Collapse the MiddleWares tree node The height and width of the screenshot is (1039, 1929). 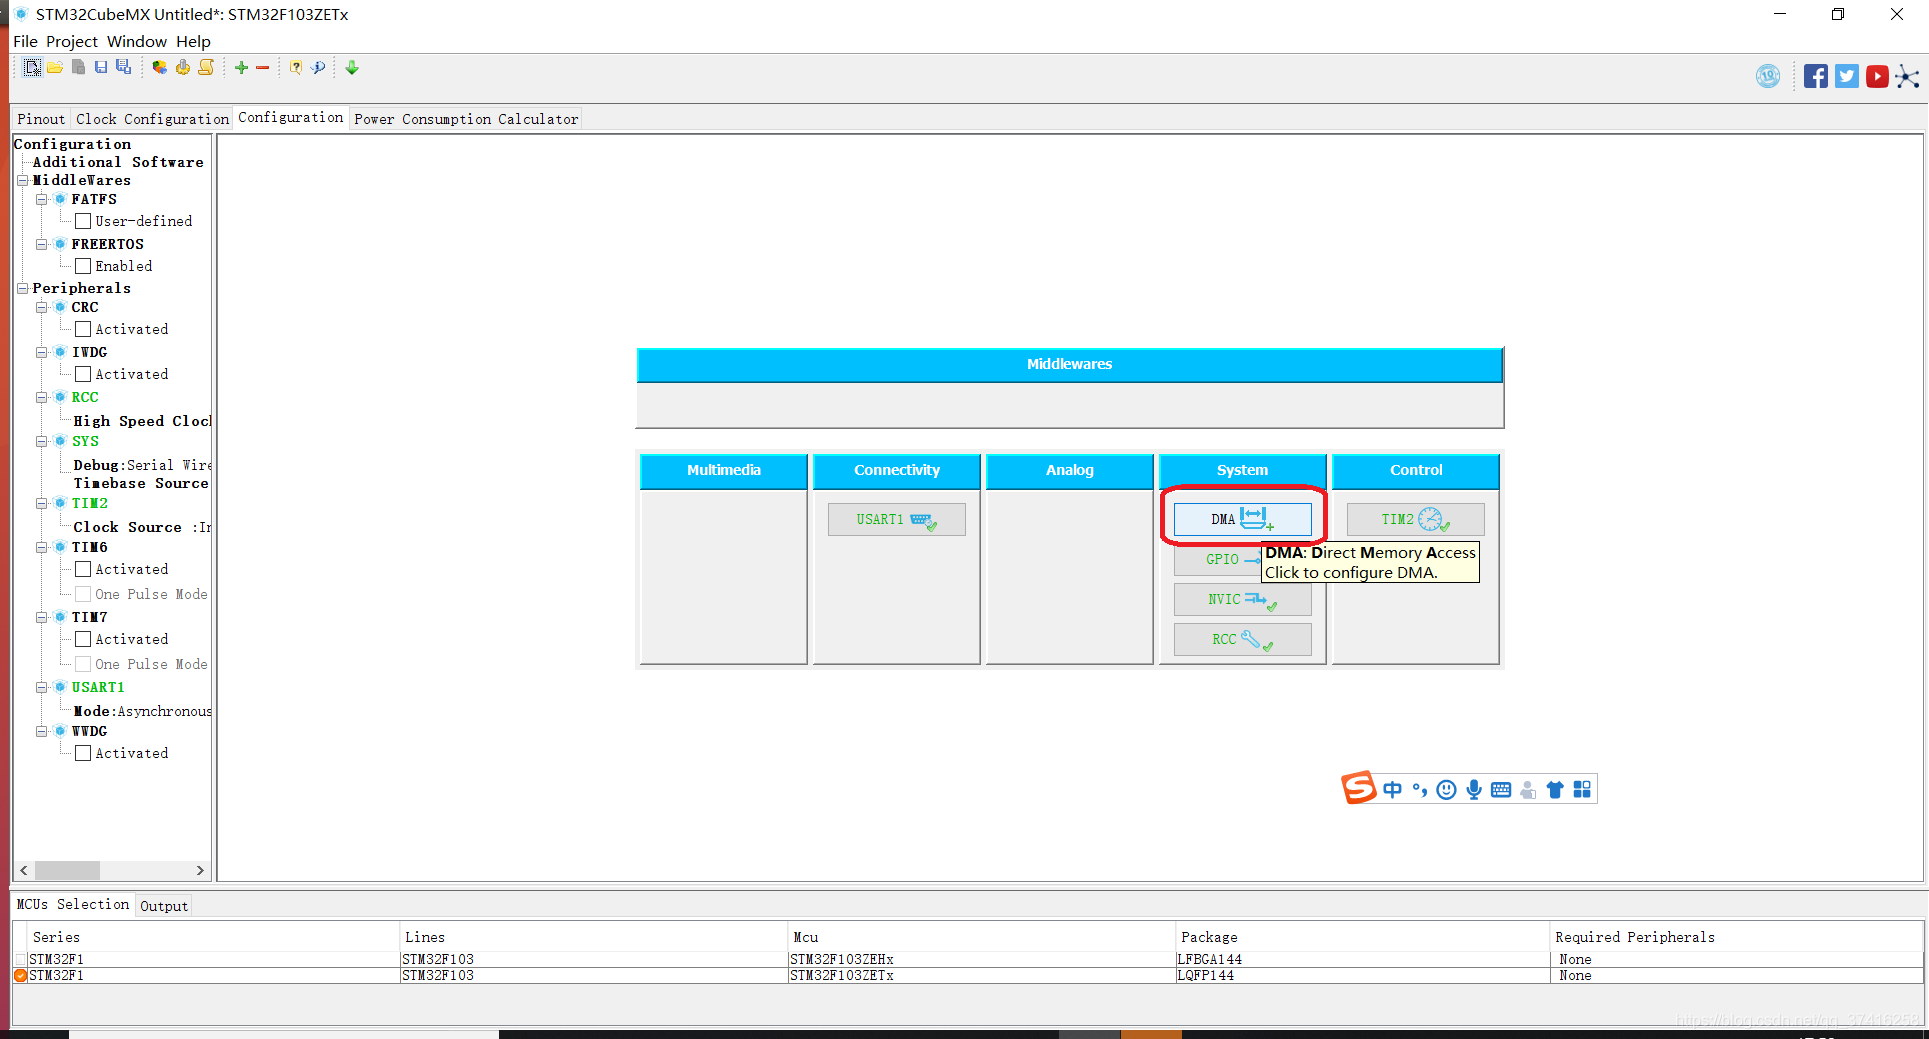tap(22, 180)
